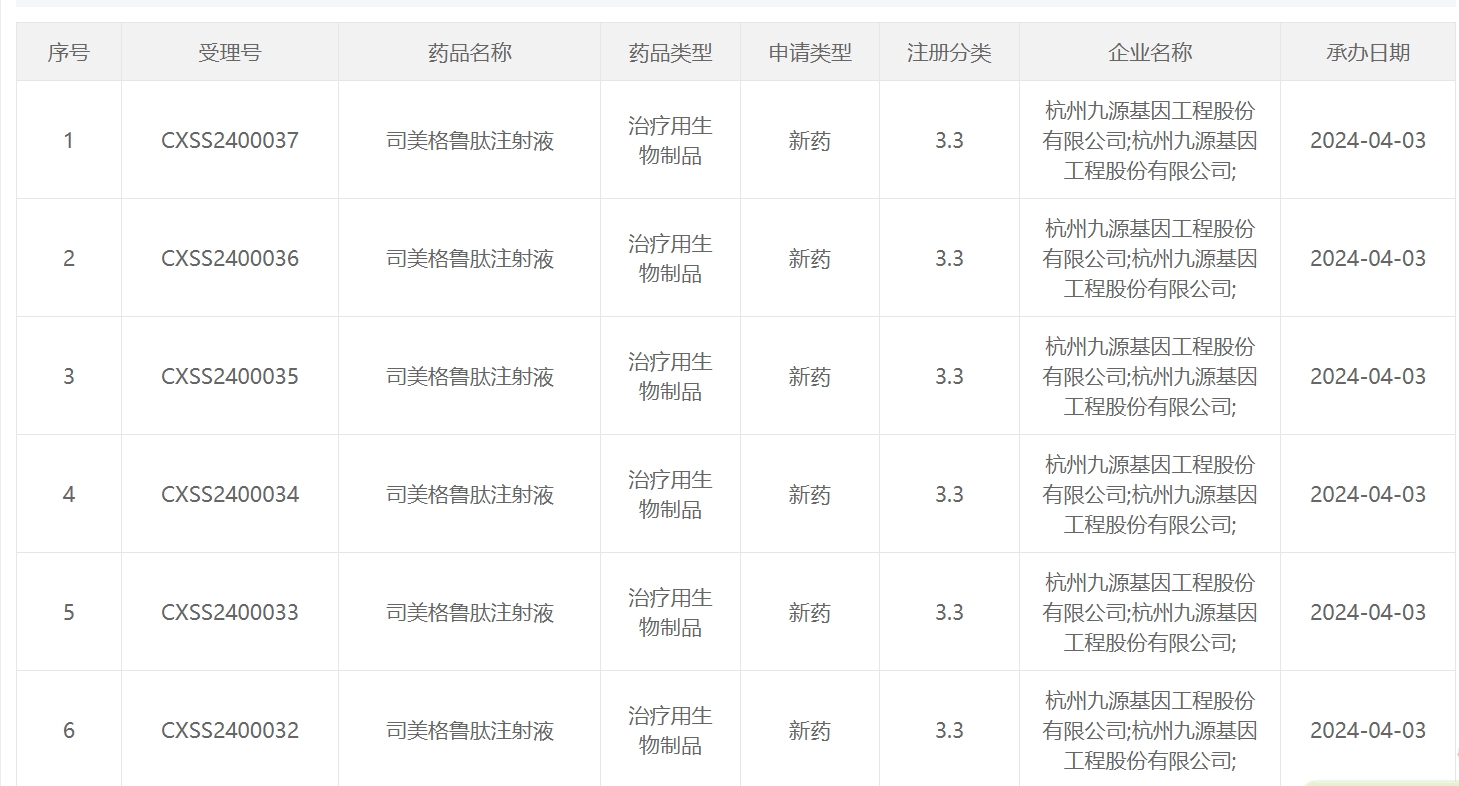Click serial number 4 in row CXSS2400034

pyautogui.click(x=68, y=495)
